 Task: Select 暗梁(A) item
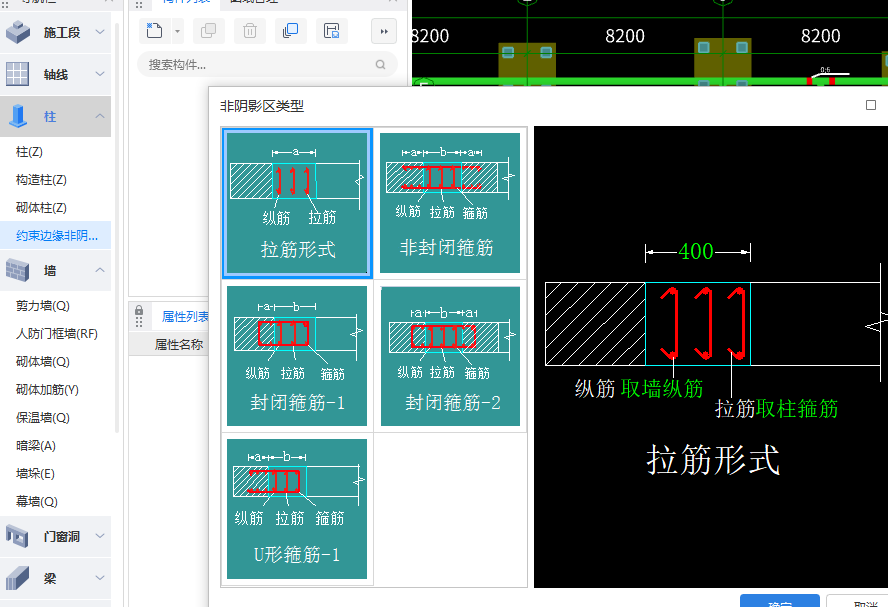pyautogui.click(x=36, y=446)
